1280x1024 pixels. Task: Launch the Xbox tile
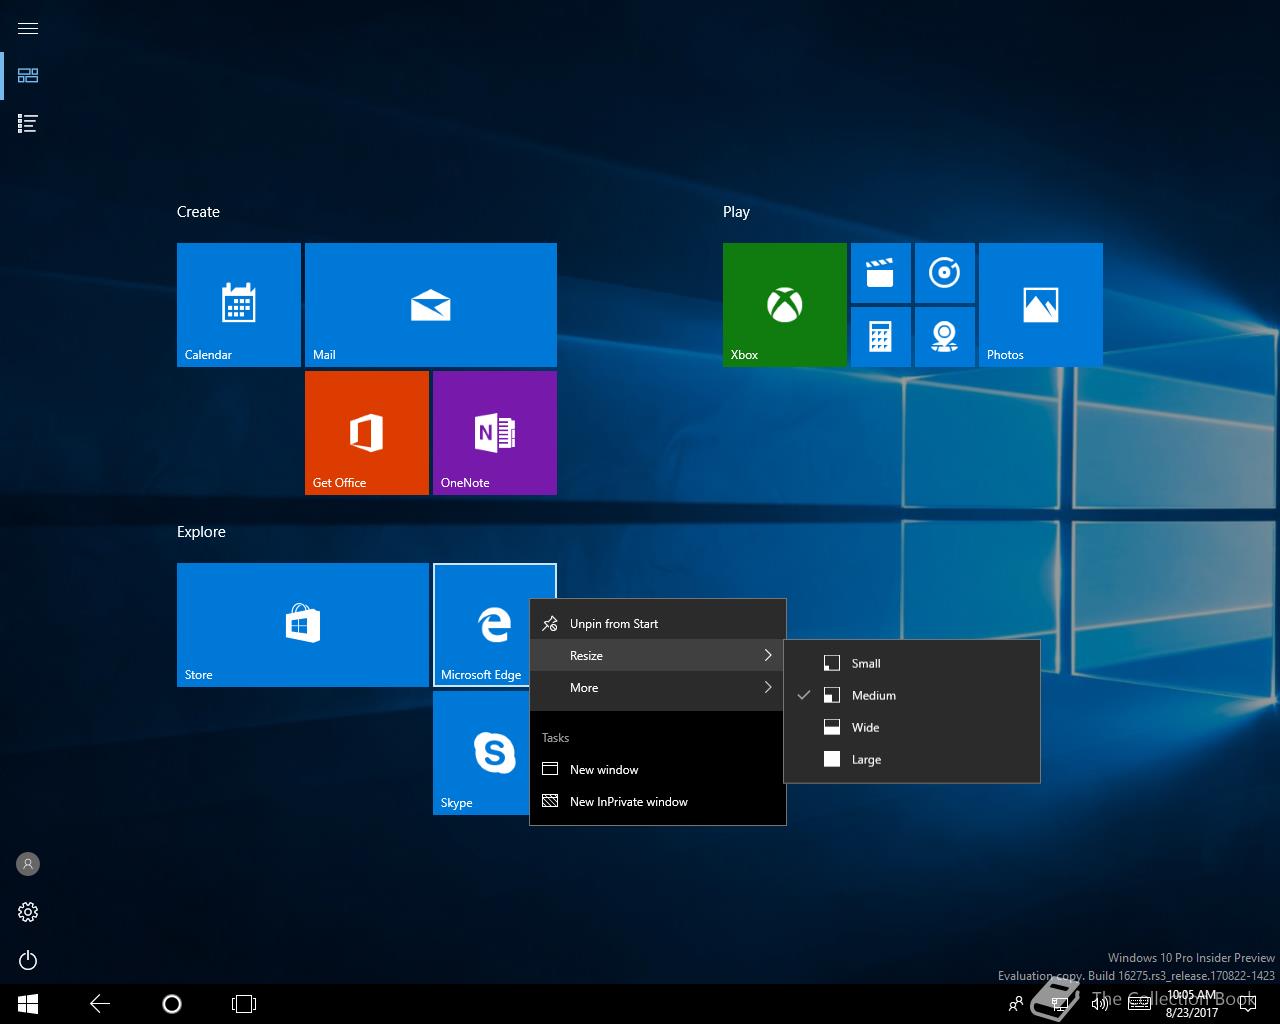tap(785, 305)
